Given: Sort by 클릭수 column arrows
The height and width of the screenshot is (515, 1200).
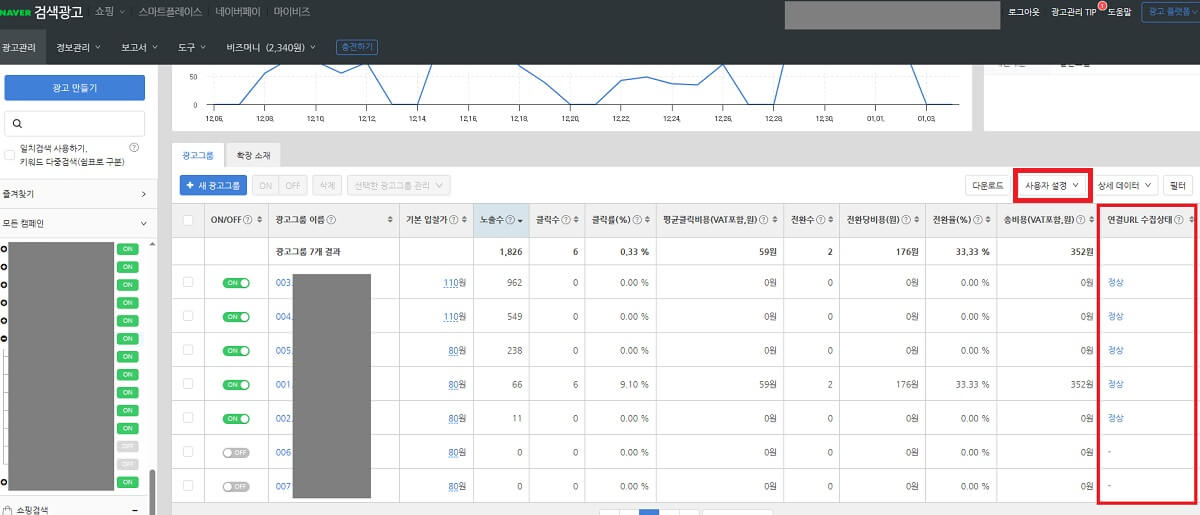Looking at the screenshot, I should pyautogui.click(x=575, y=220).
